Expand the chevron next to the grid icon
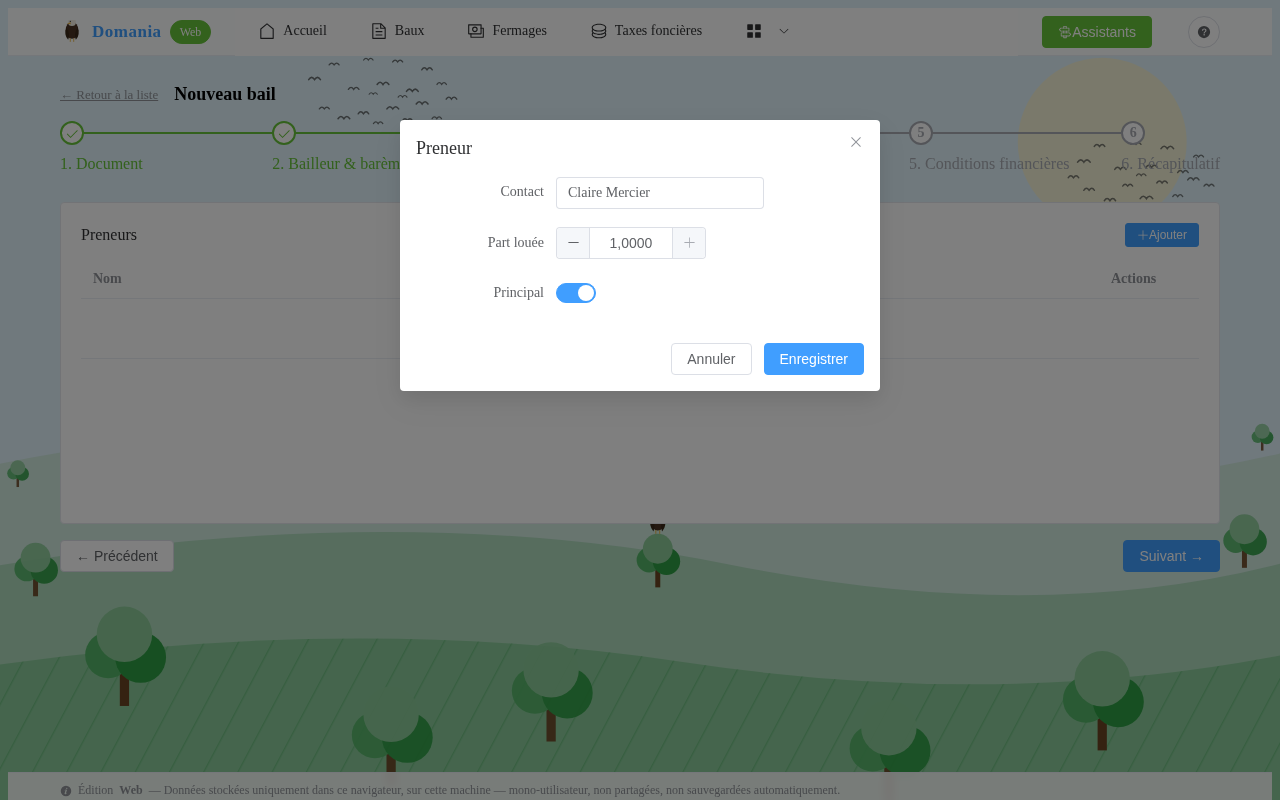Image resolution: width=1280 pixels, height=800 pixels. point(784,31)
